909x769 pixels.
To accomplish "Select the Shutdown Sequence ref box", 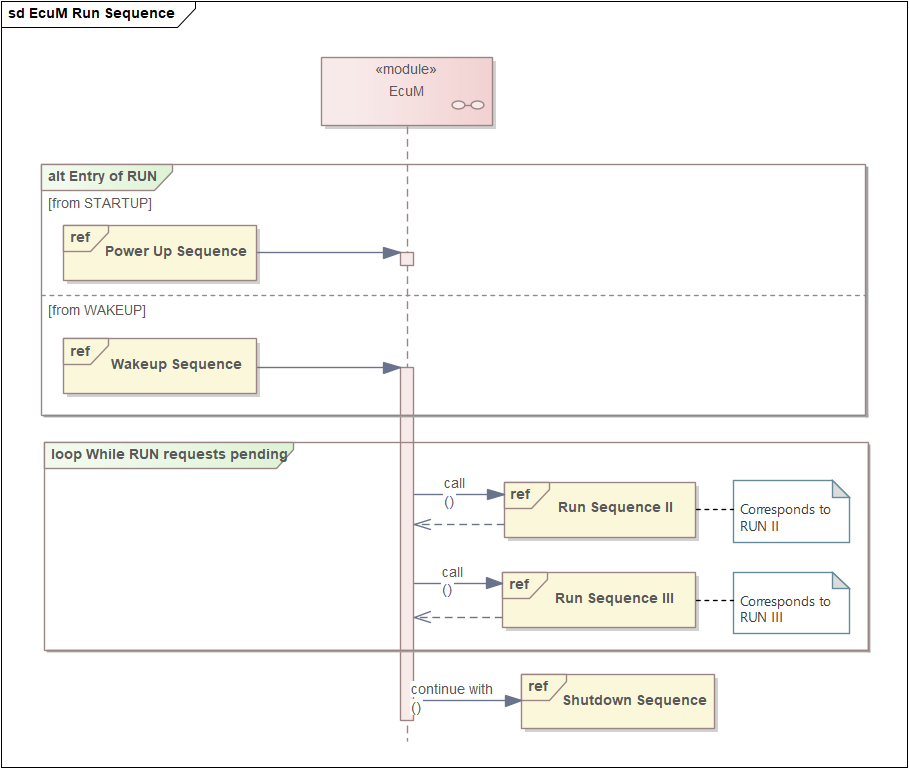I will point(618,701).
